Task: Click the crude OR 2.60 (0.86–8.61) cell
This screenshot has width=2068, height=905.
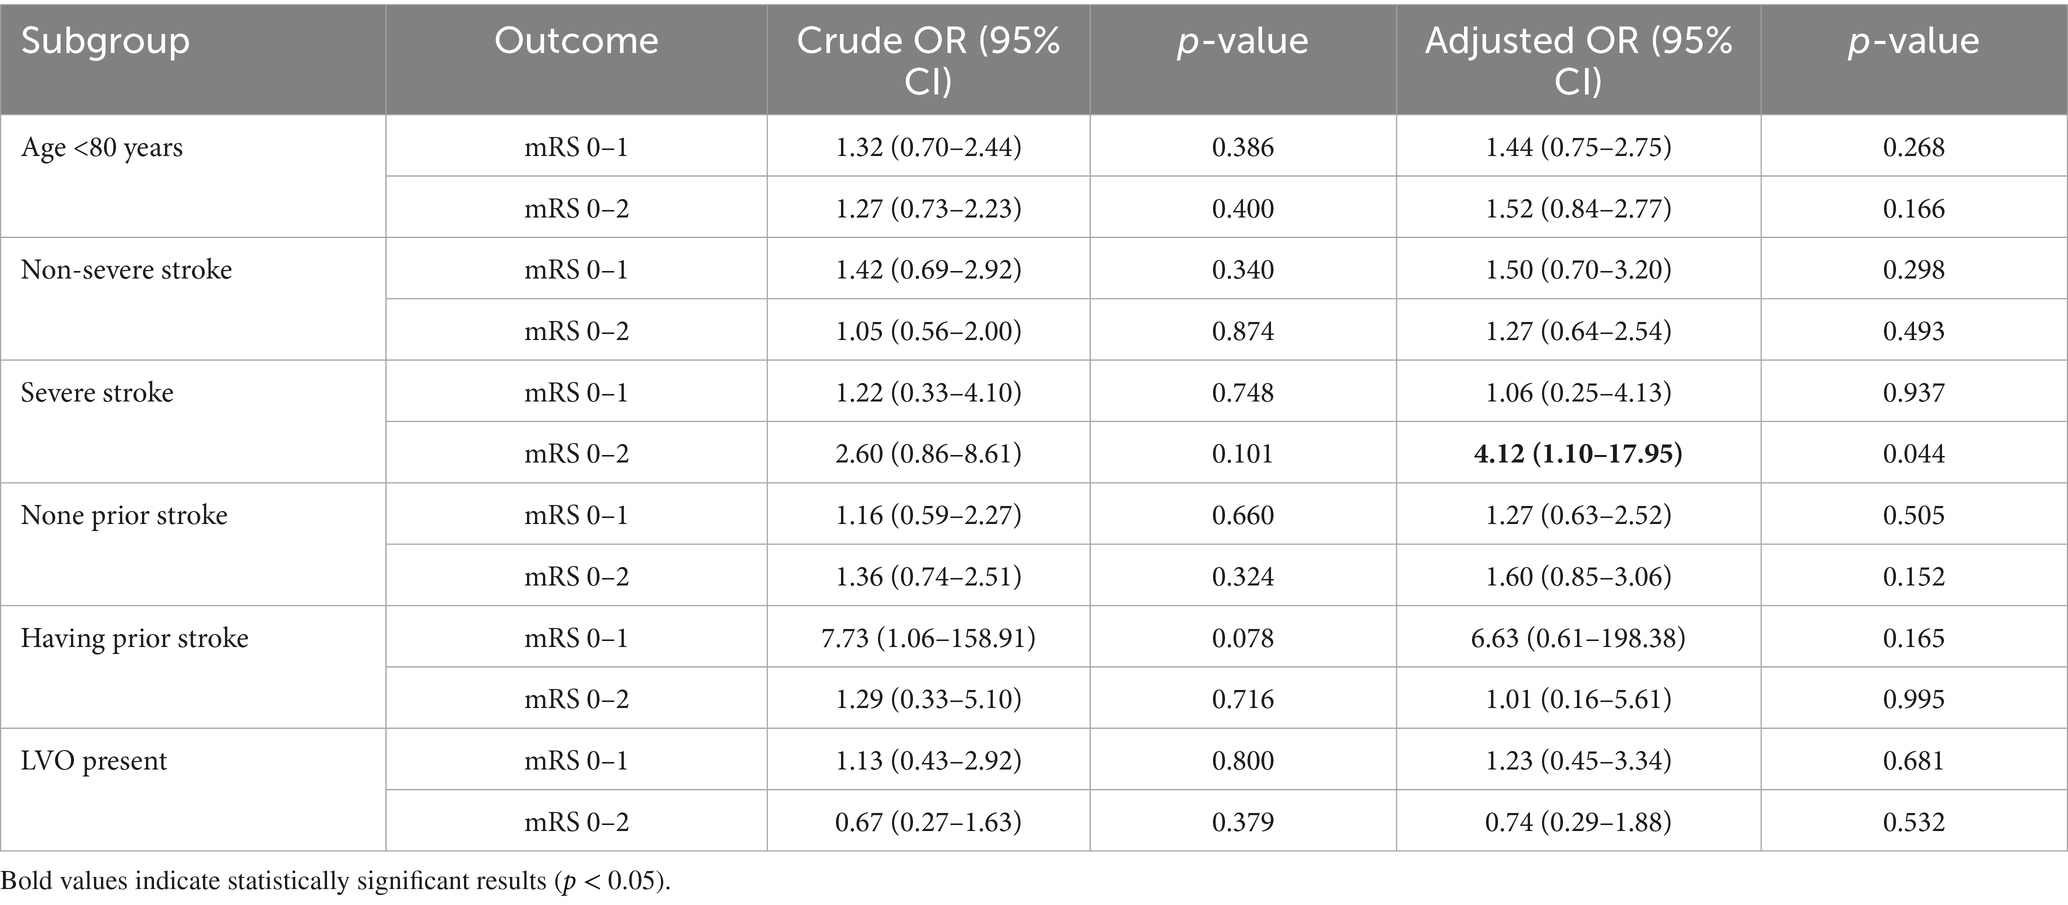Action: (x=928, y=454)
